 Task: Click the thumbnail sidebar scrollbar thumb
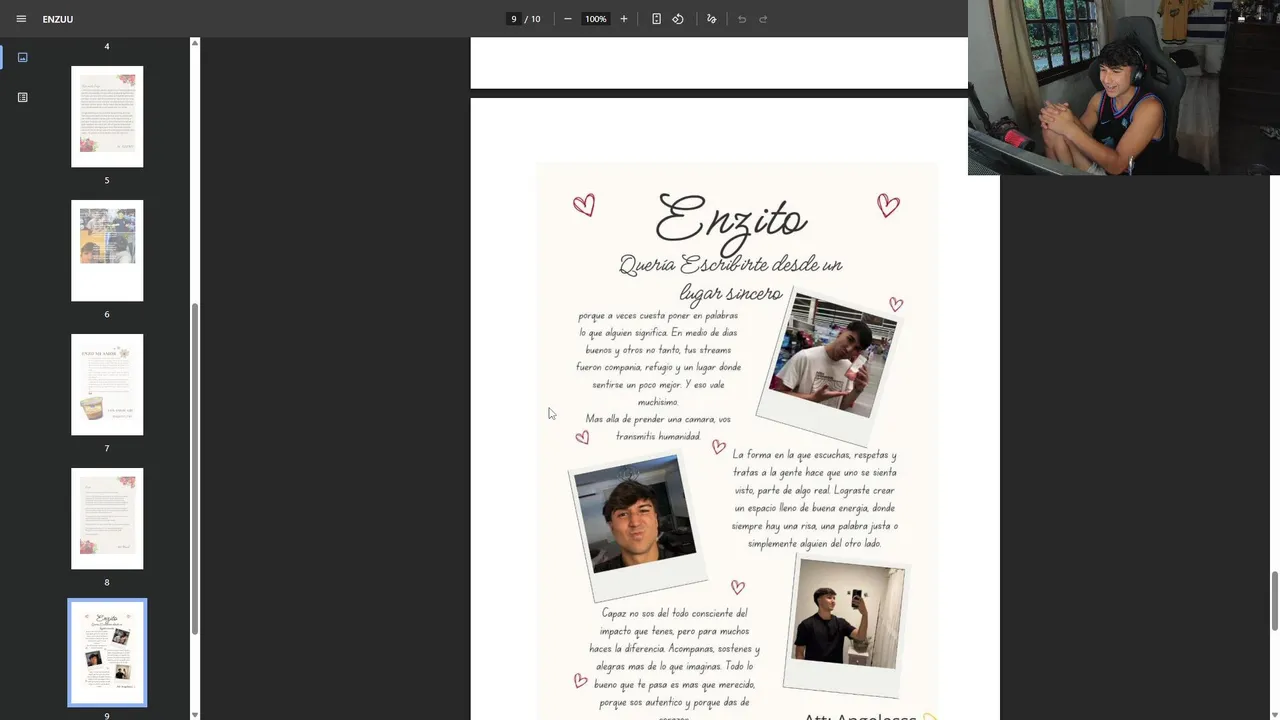(x=195, y=468)
